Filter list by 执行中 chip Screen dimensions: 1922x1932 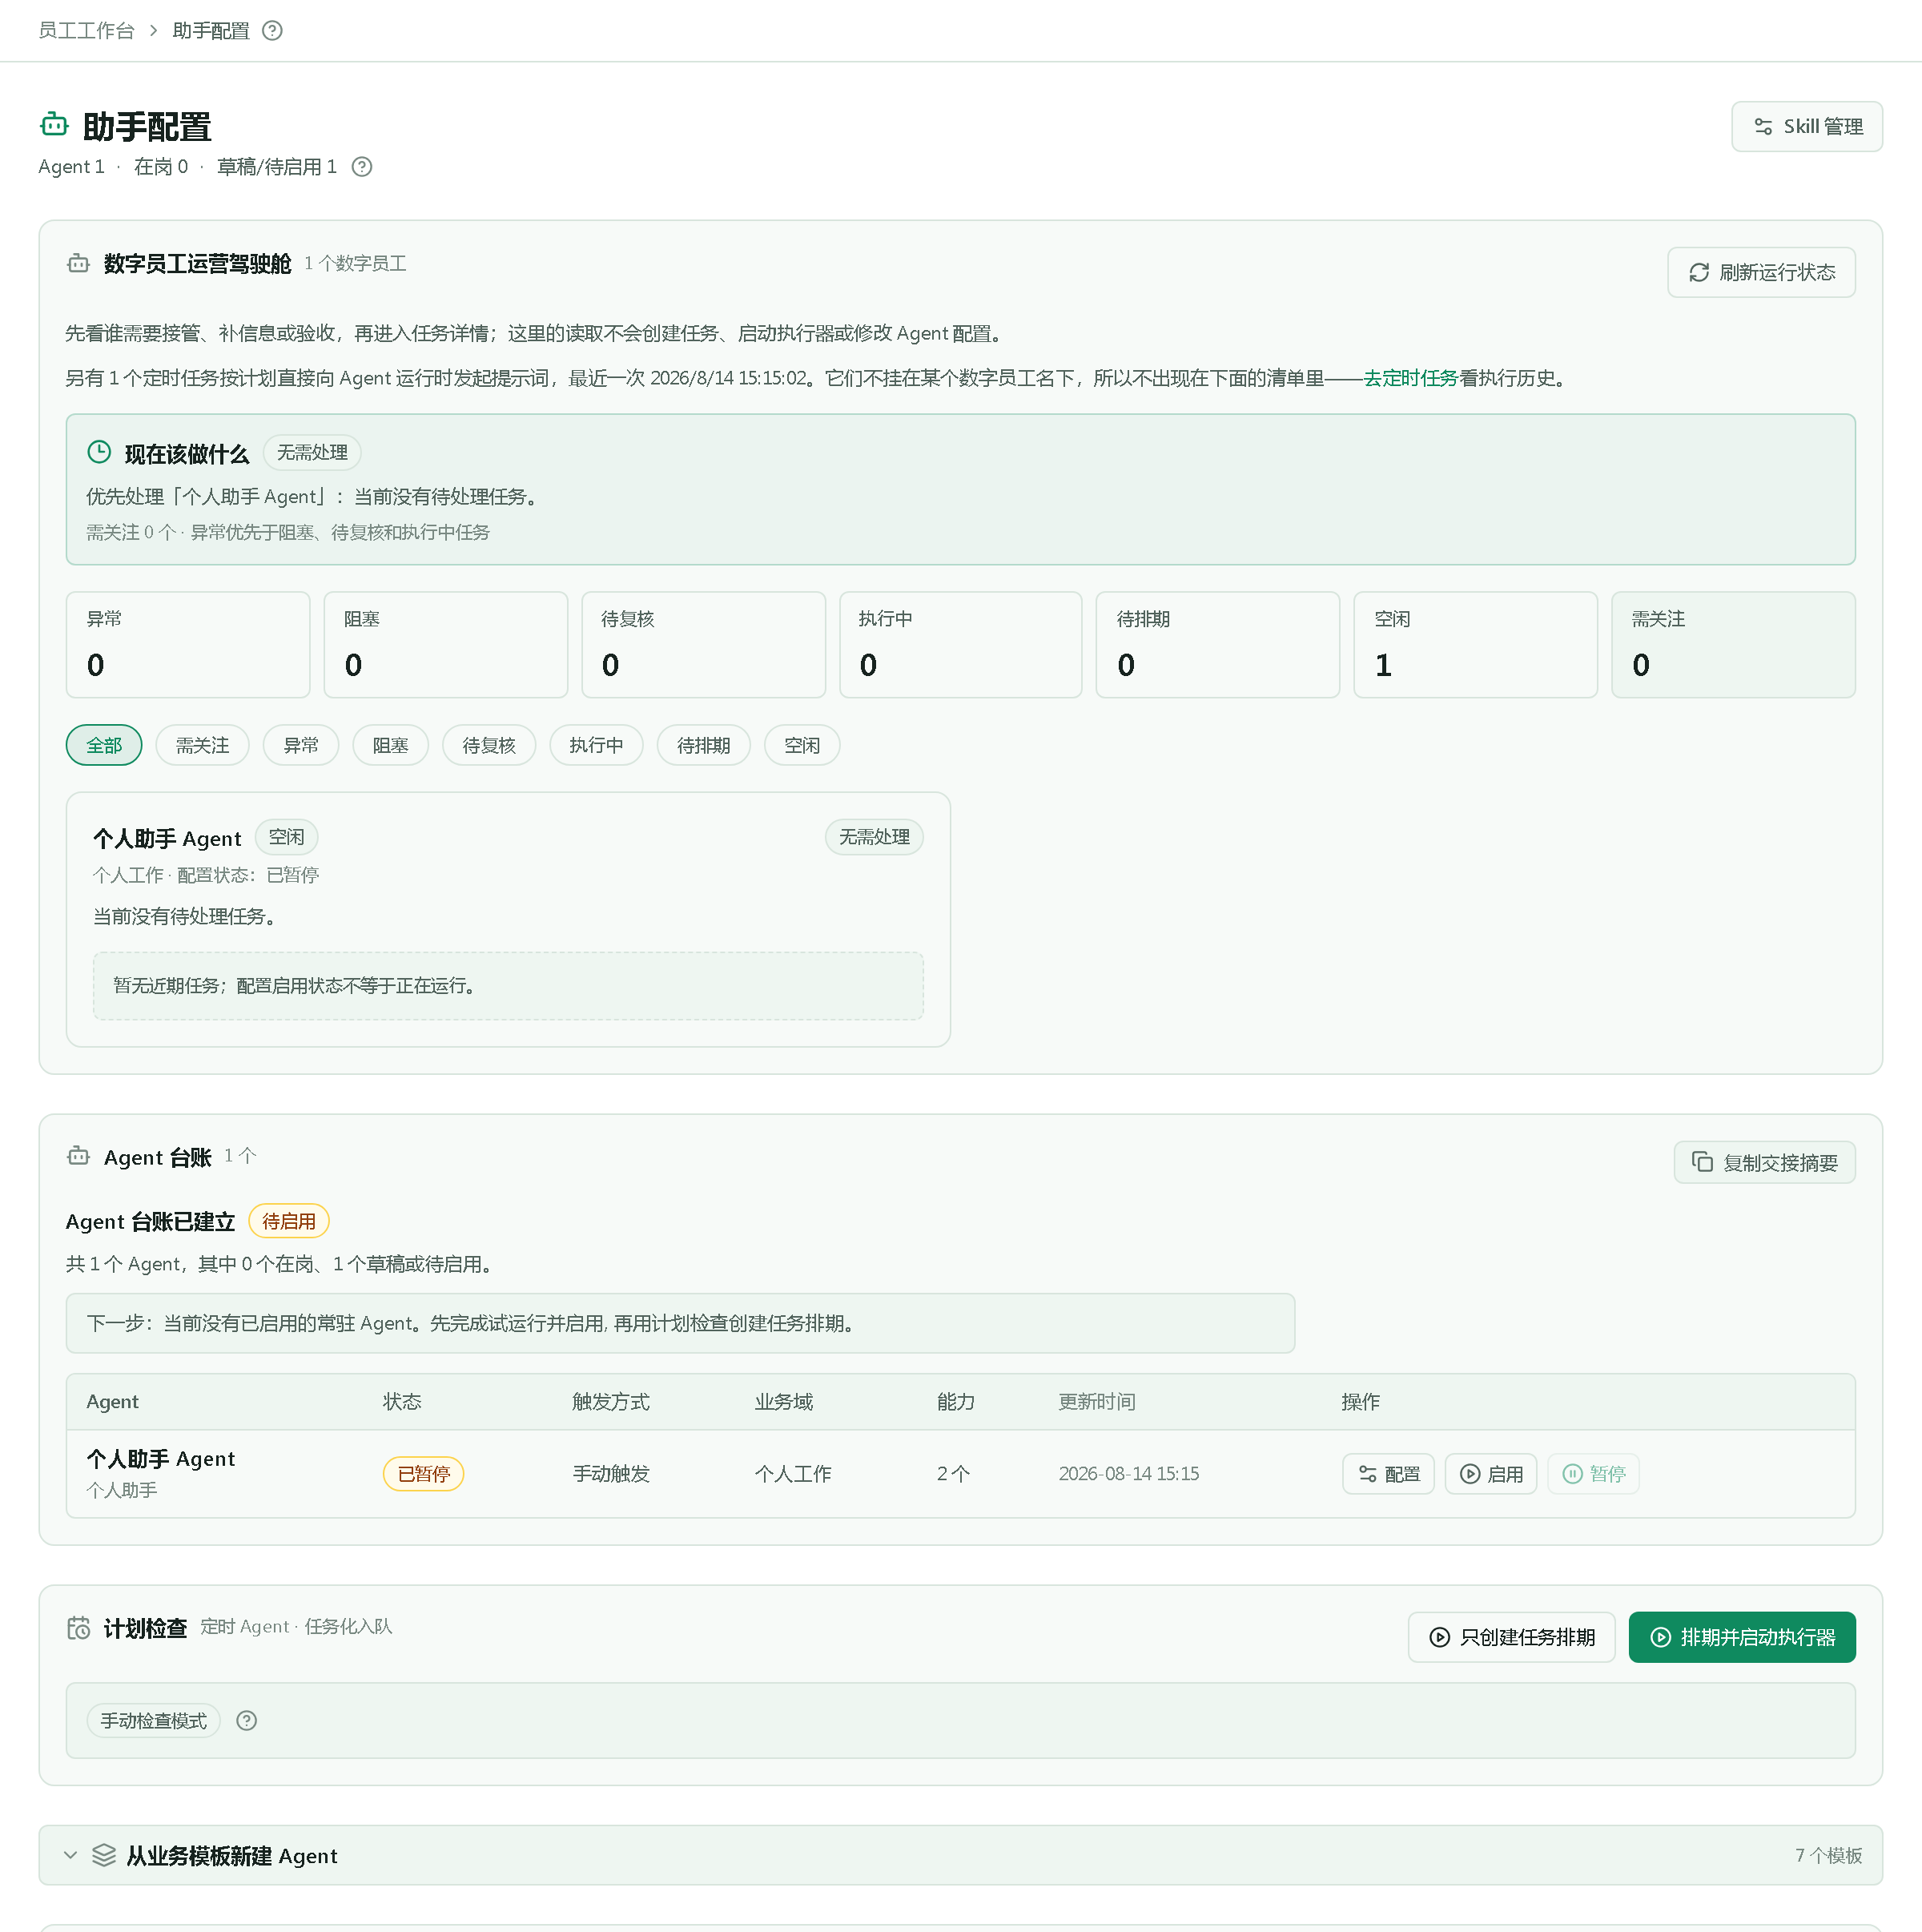coord(596,746)
